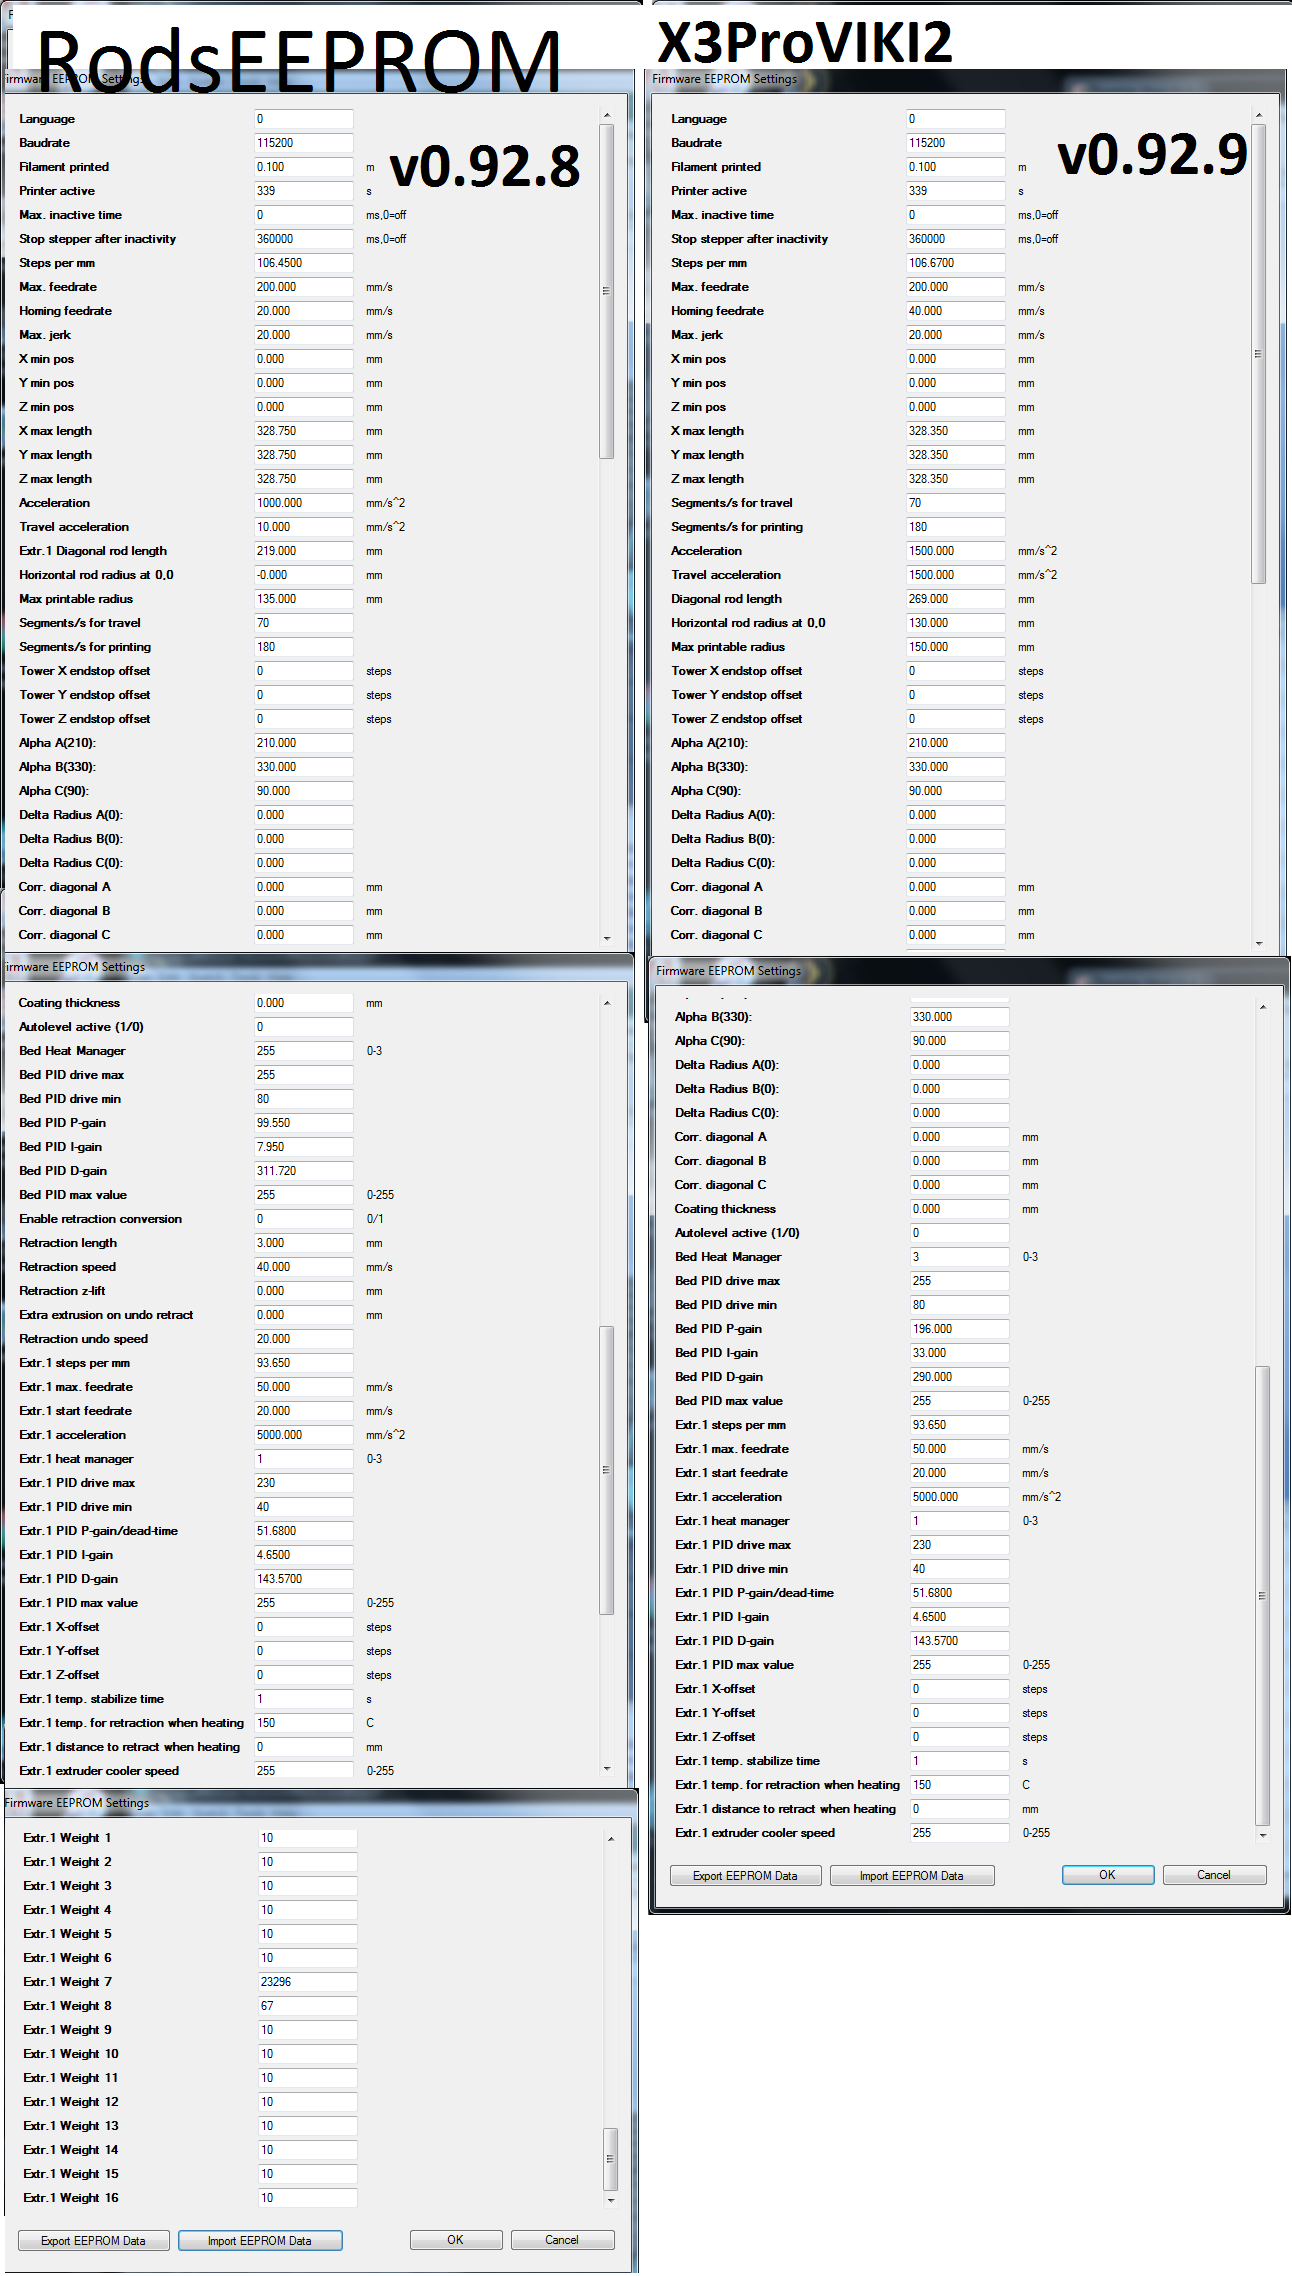Select the Bed PID P-gain field showing 99.550
This screenshot has width=1292, height=2276.
[x=303, y=1123]
